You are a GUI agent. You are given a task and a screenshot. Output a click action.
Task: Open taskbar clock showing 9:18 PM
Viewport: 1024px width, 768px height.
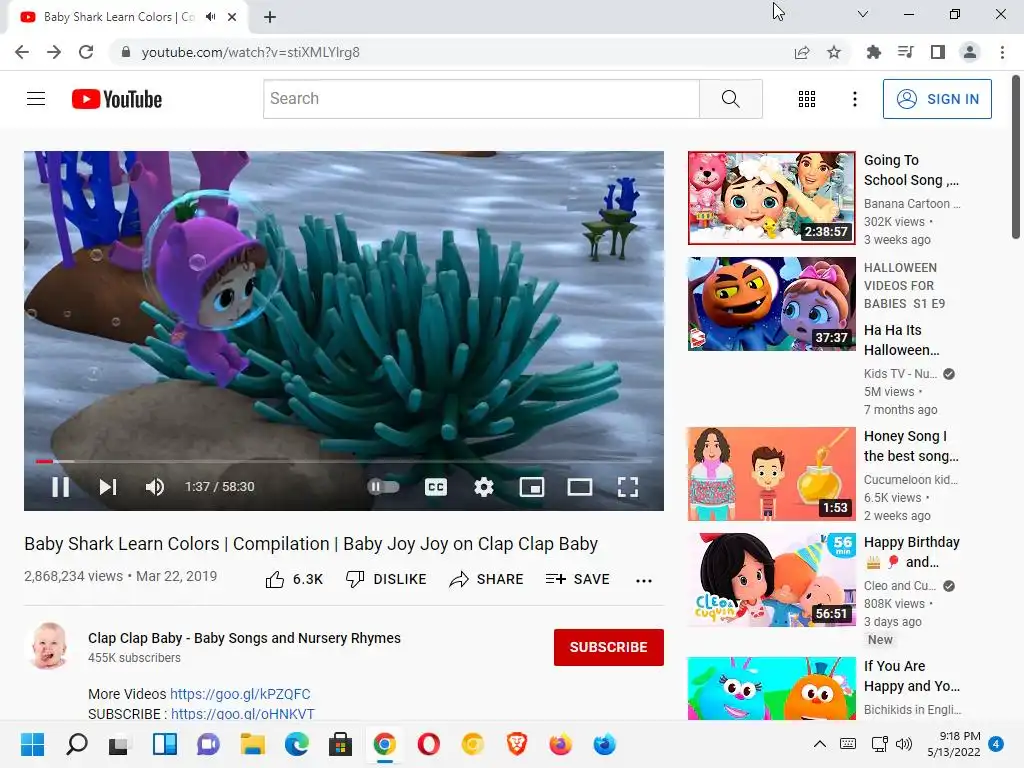pos(954,744)
